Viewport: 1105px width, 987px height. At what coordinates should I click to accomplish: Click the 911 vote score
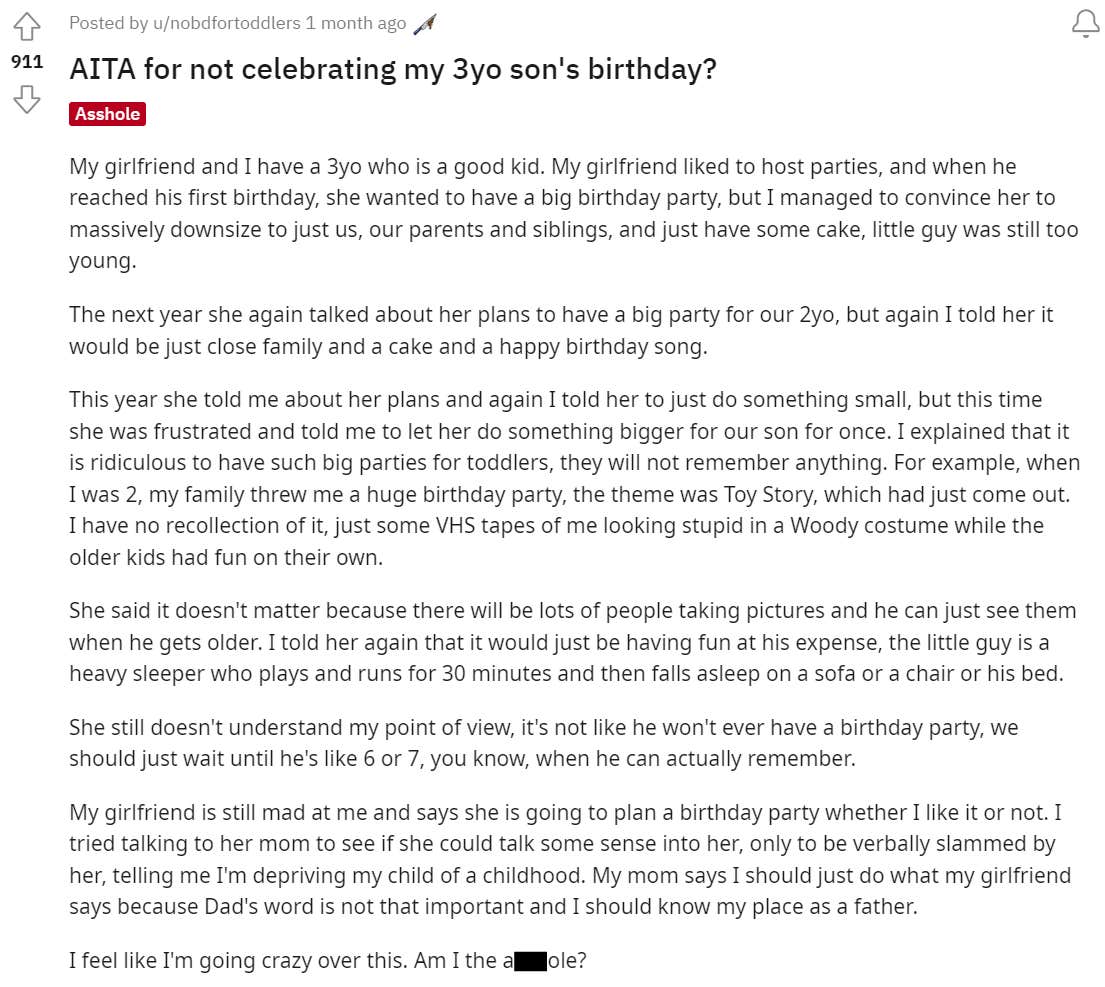(27, 62)
